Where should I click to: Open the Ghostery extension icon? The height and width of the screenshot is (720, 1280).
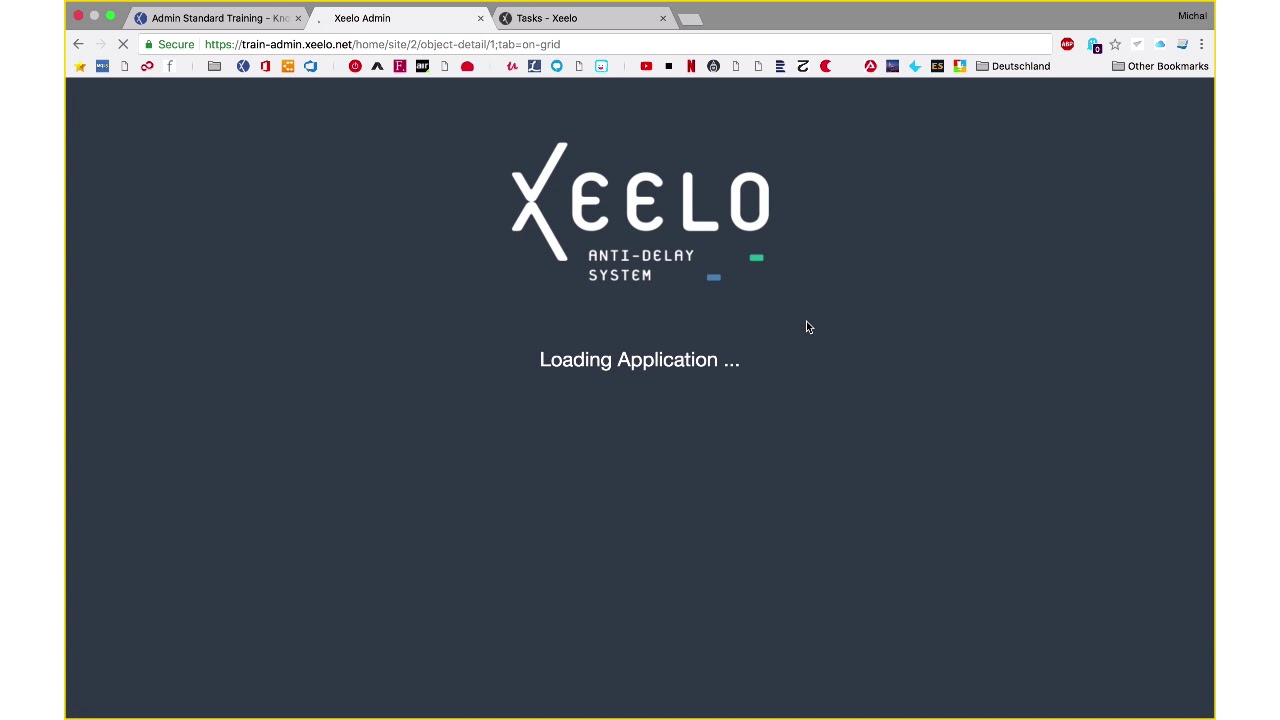pos(1093,45)
